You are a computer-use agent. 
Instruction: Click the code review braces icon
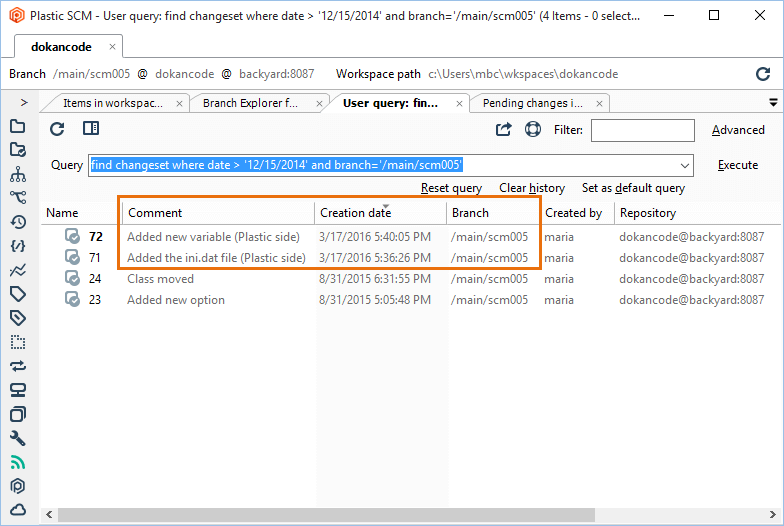click(17, 246)
